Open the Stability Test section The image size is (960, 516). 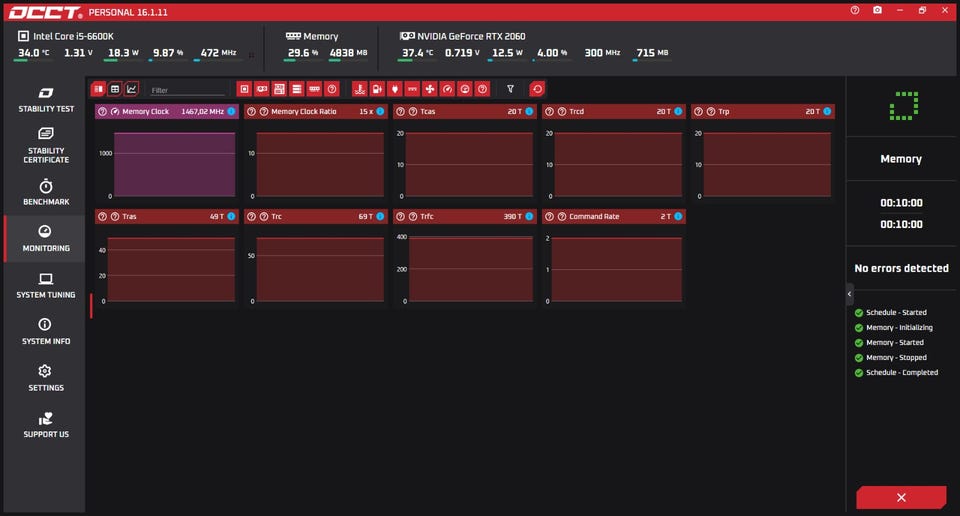46,100
